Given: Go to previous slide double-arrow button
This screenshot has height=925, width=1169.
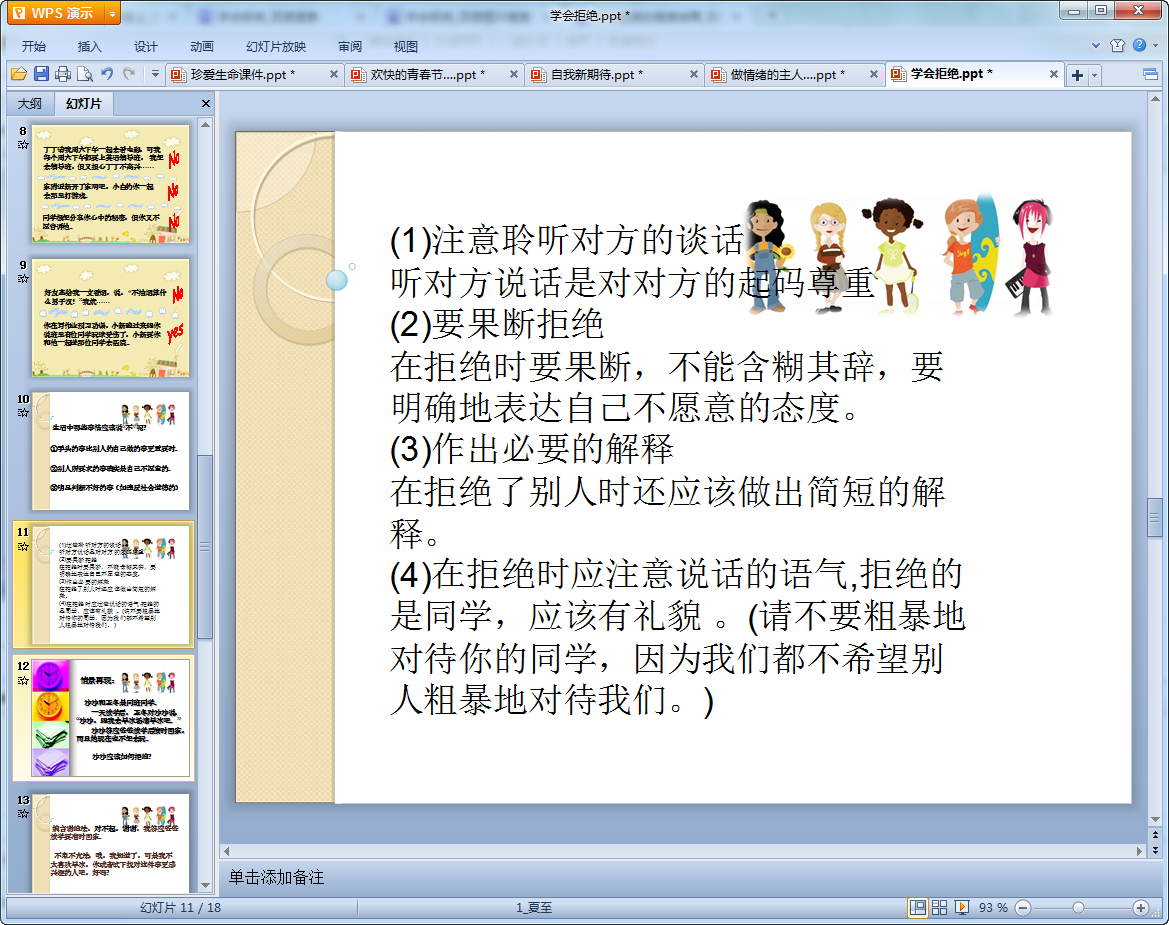Looking at the screenshot, I should (x=1155, y=835).
